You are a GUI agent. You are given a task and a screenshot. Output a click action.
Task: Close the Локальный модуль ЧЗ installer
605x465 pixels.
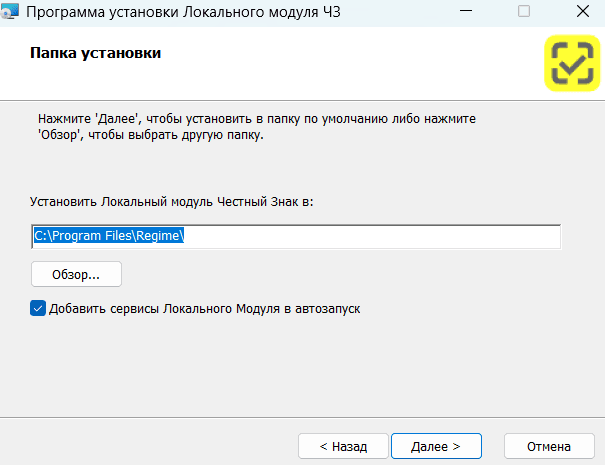point(579,13)
